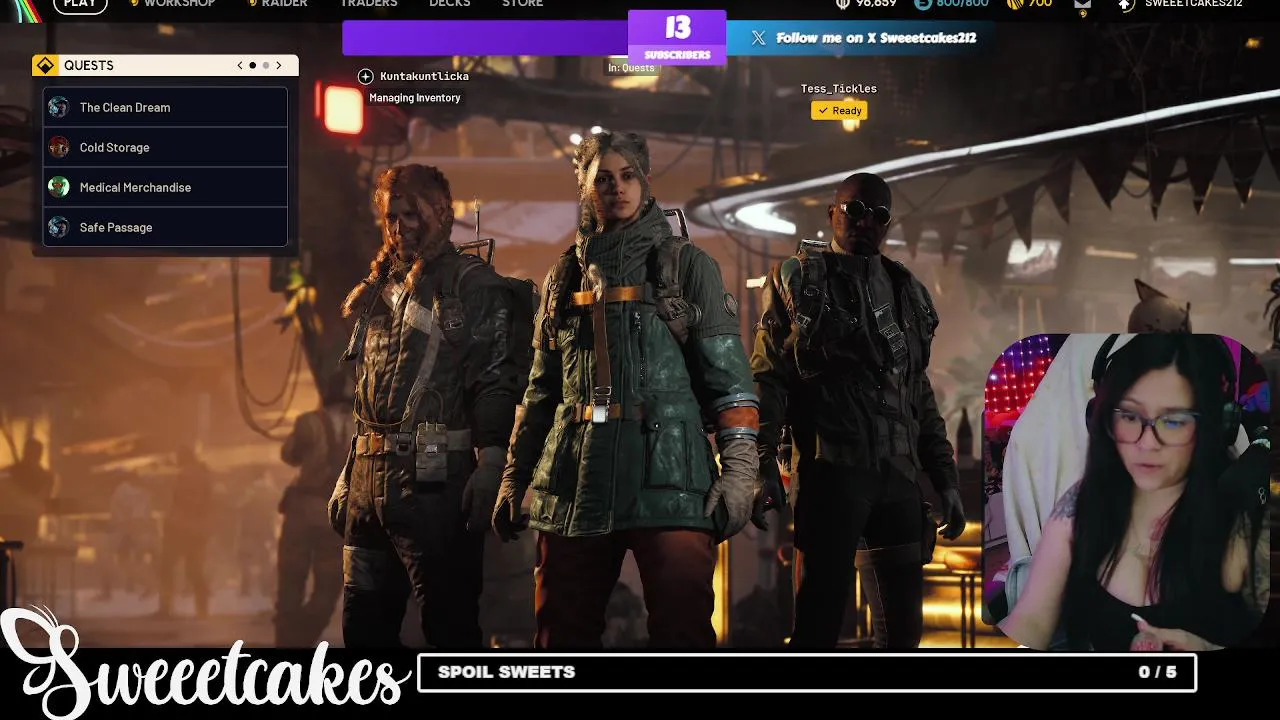Click the Medical Merchandise quest icon

59,187
